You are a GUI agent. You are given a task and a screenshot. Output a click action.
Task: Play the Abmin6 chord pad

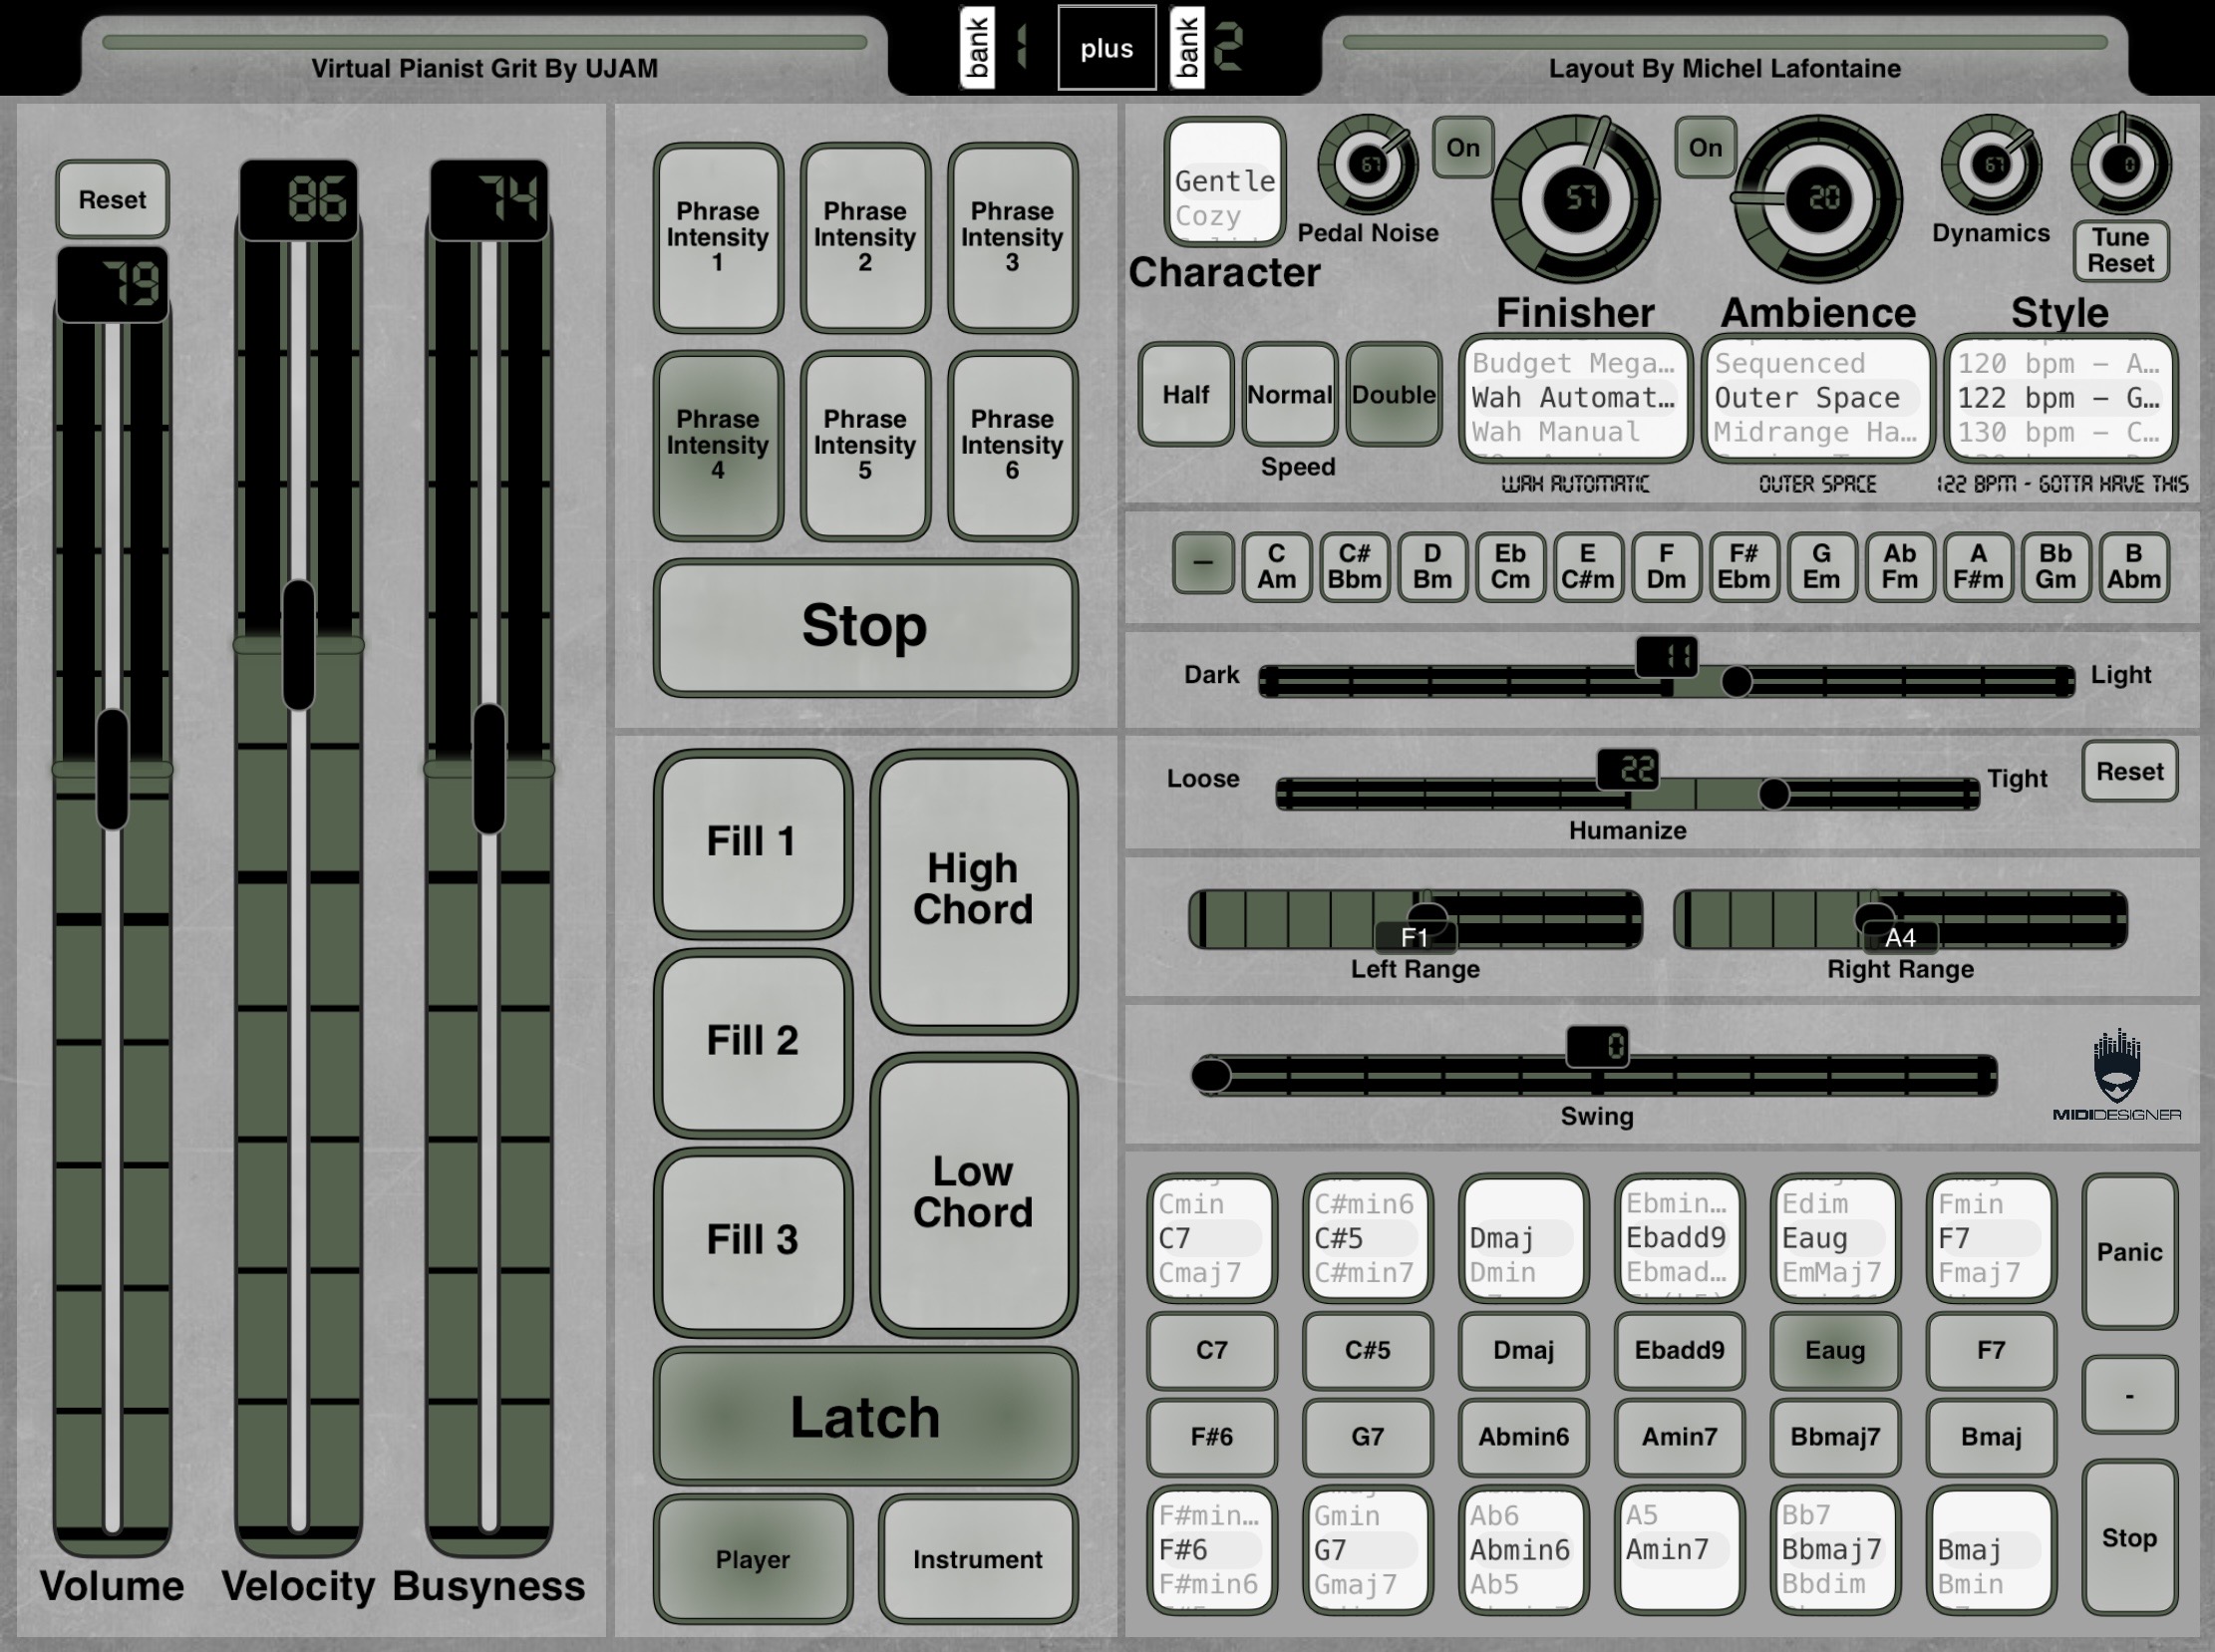tap(1523, 1436)
